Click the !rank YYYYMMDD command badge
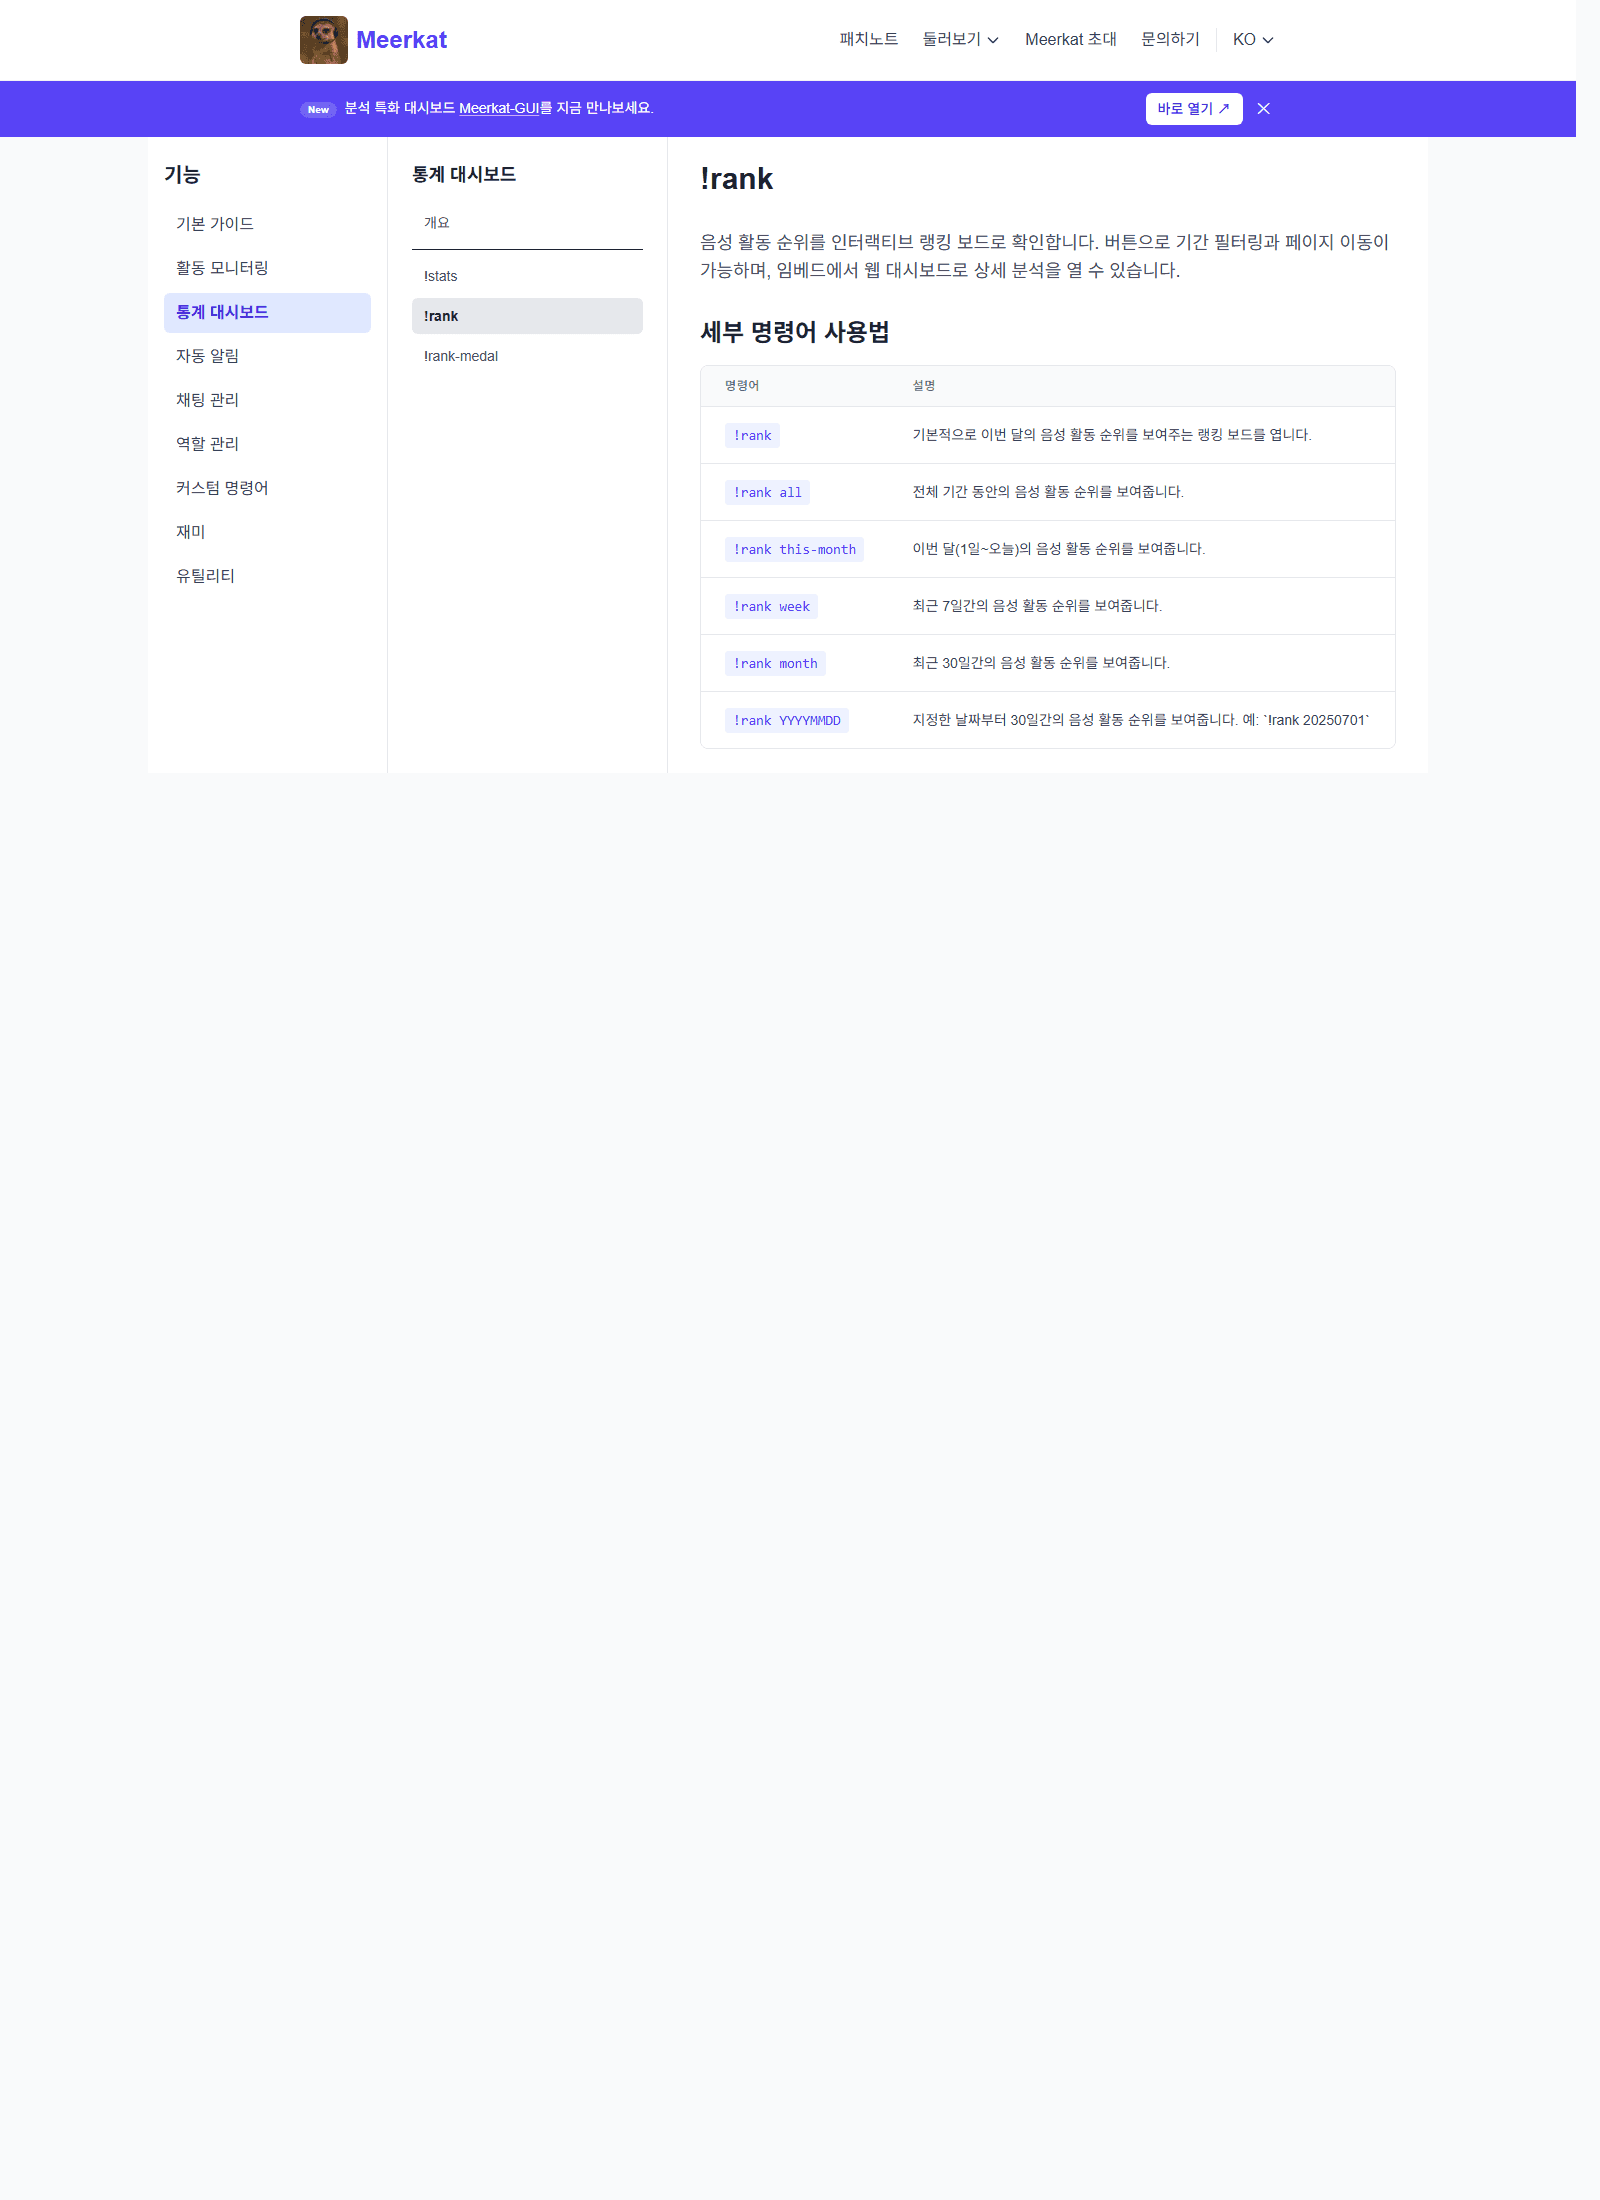 pyautogui.click(x=786, y=720)
